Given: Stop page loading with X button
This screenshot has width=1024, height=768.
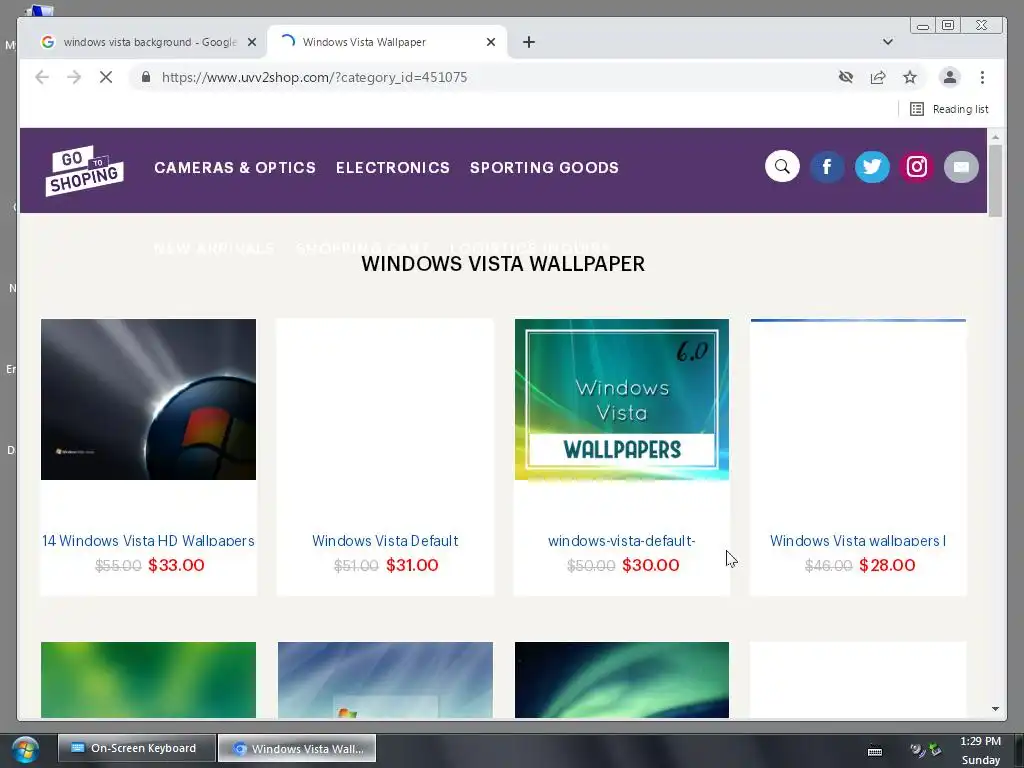Looking at the screenshot, I should (106, 78).
